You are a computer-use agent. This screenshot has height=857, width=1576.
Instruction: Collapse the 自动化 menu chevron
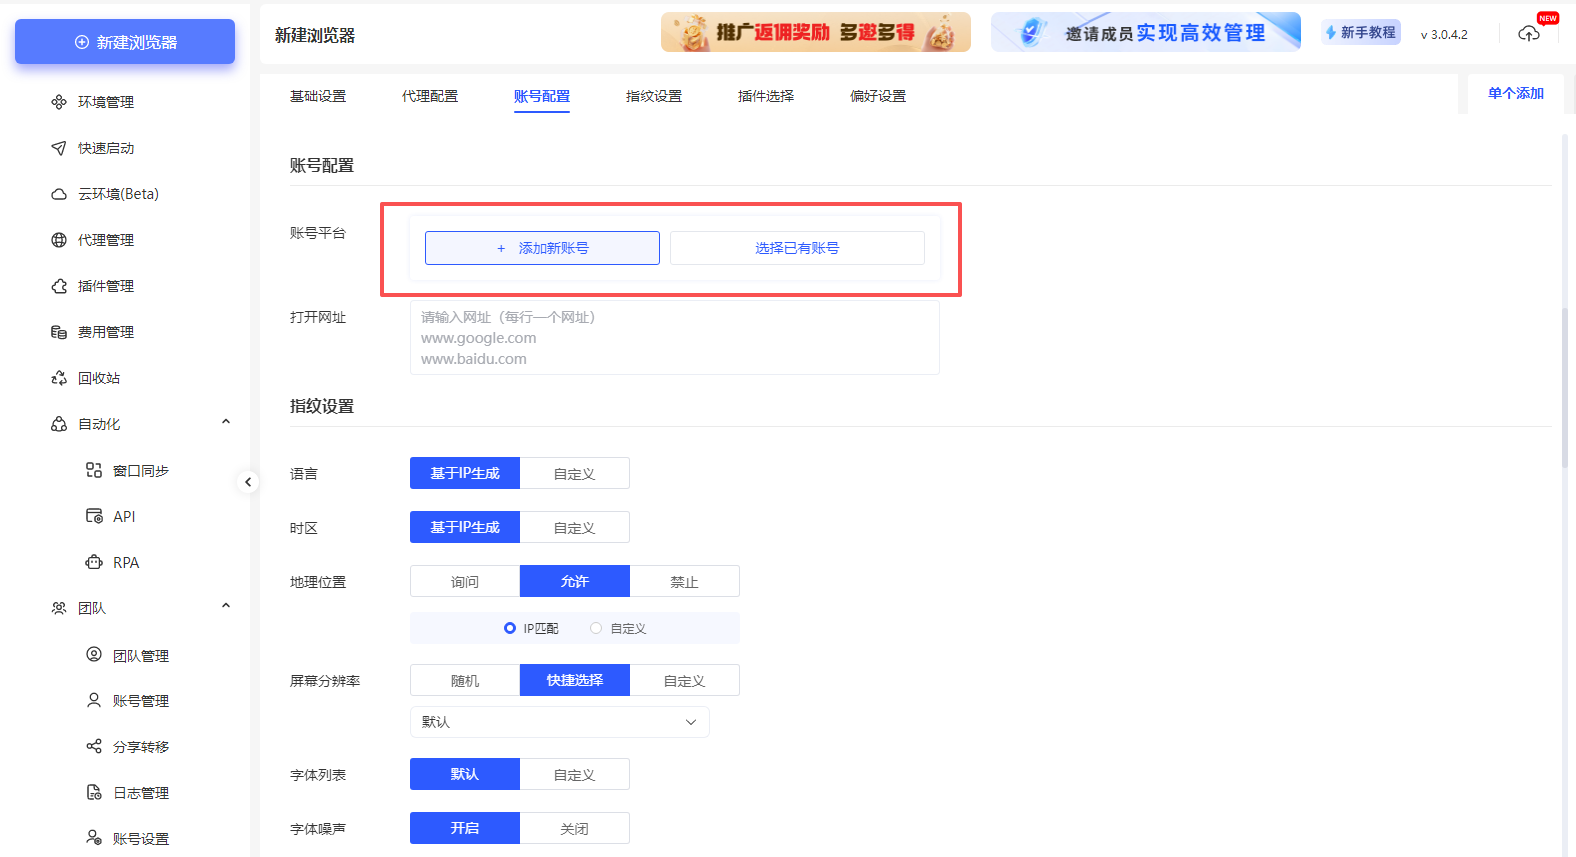point(226,422)
